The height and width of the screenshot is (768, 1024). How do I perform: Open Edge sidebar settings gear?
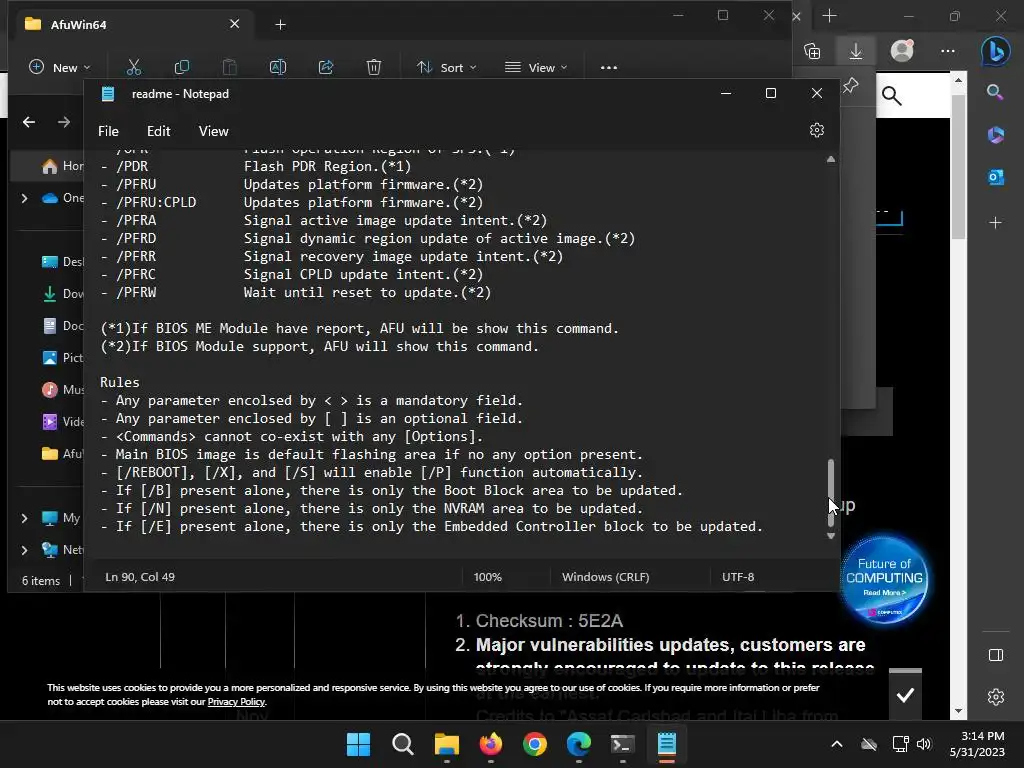pos(996,697)
